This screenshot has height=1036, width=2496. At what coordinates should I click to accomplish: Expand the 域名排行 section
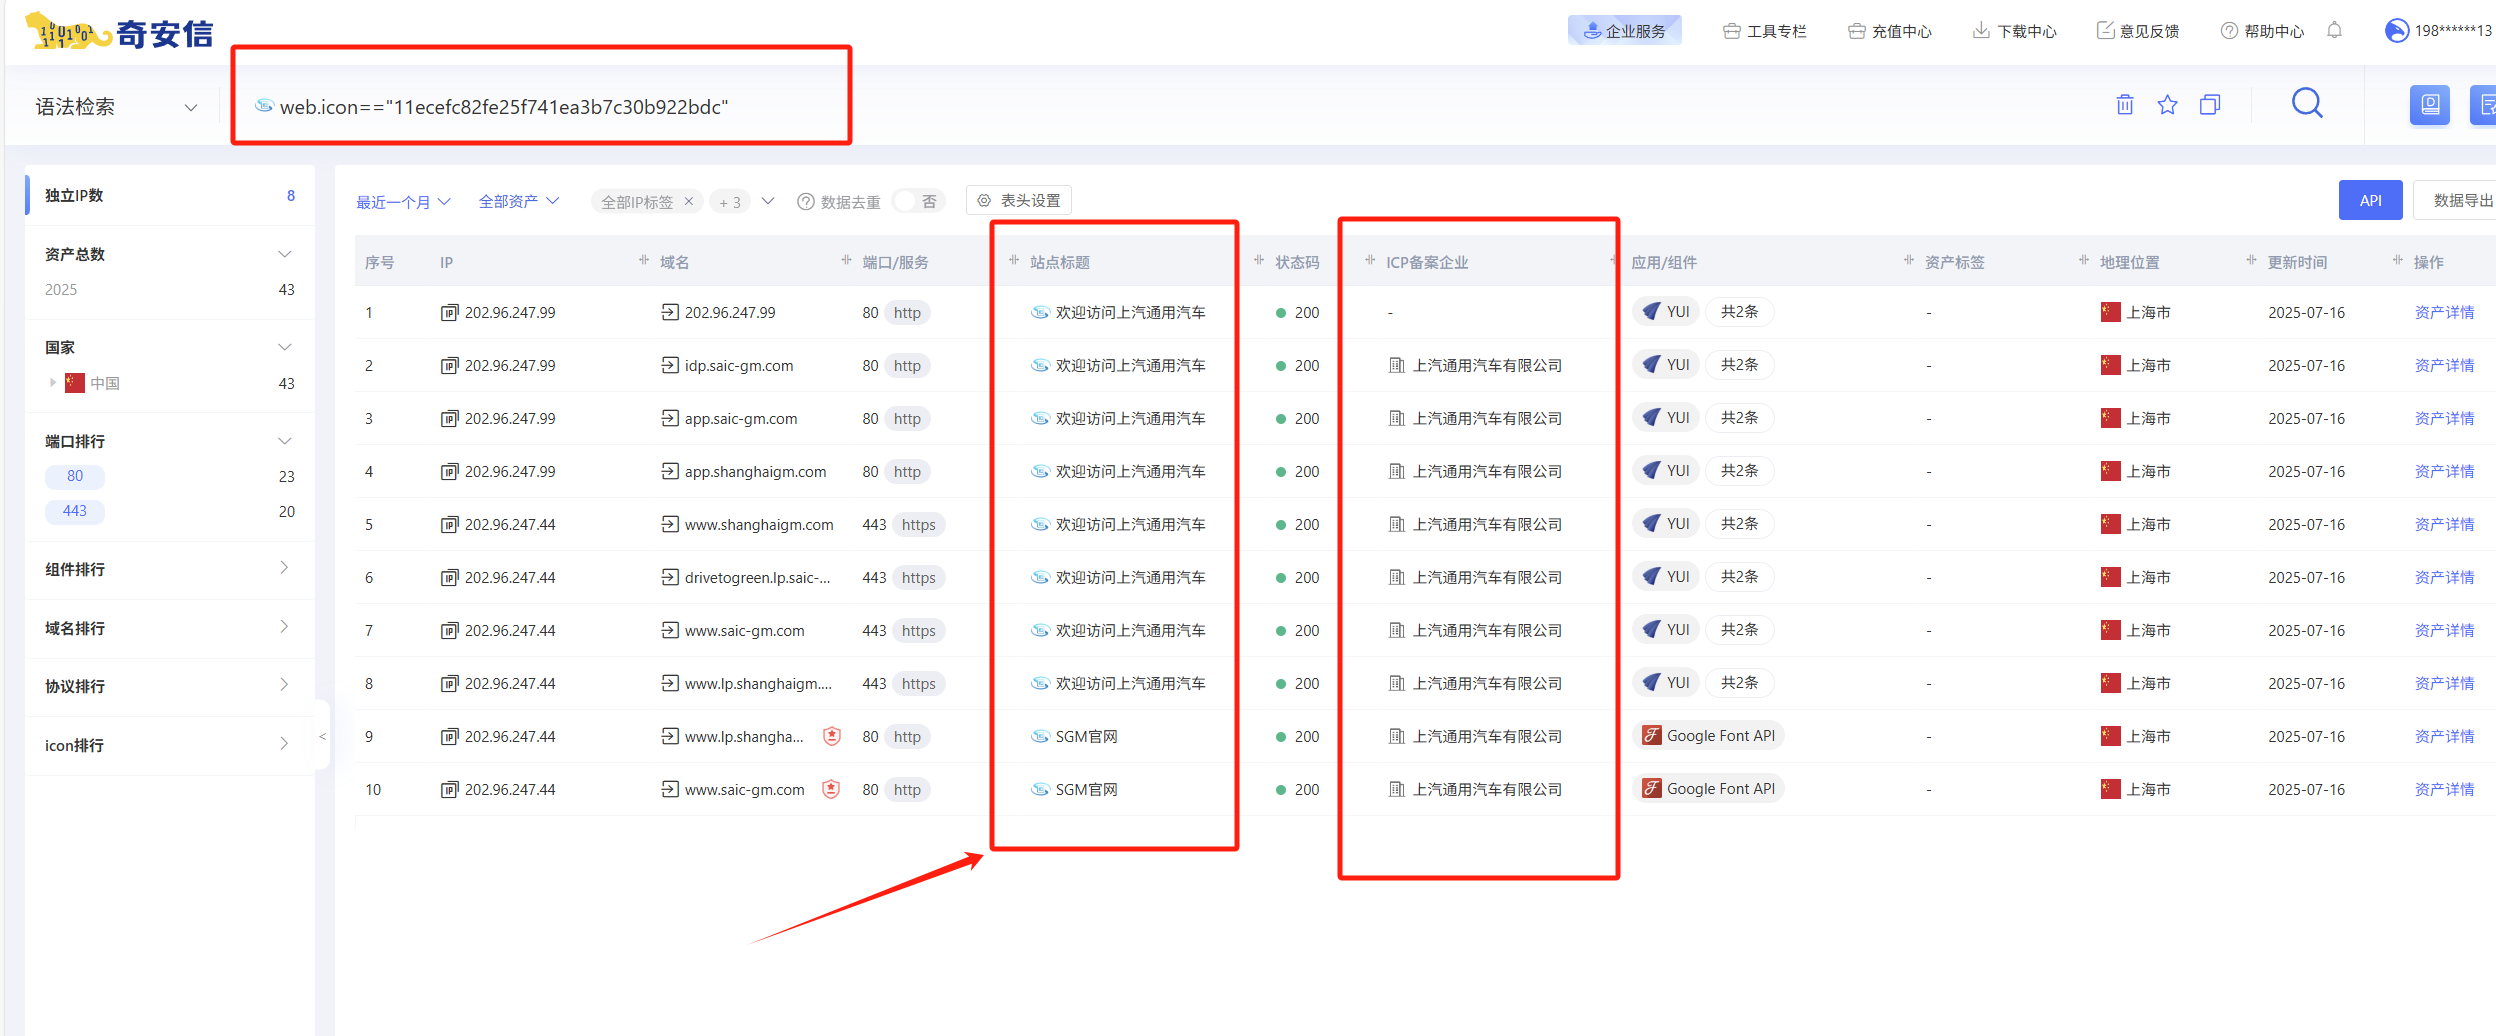284,627
